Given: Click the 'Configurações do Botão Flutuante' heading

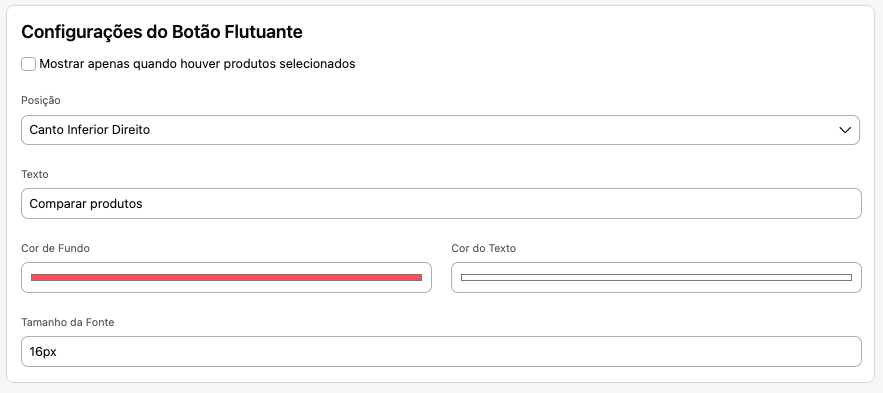Looking at the screenshot, I should click(162, 32).
